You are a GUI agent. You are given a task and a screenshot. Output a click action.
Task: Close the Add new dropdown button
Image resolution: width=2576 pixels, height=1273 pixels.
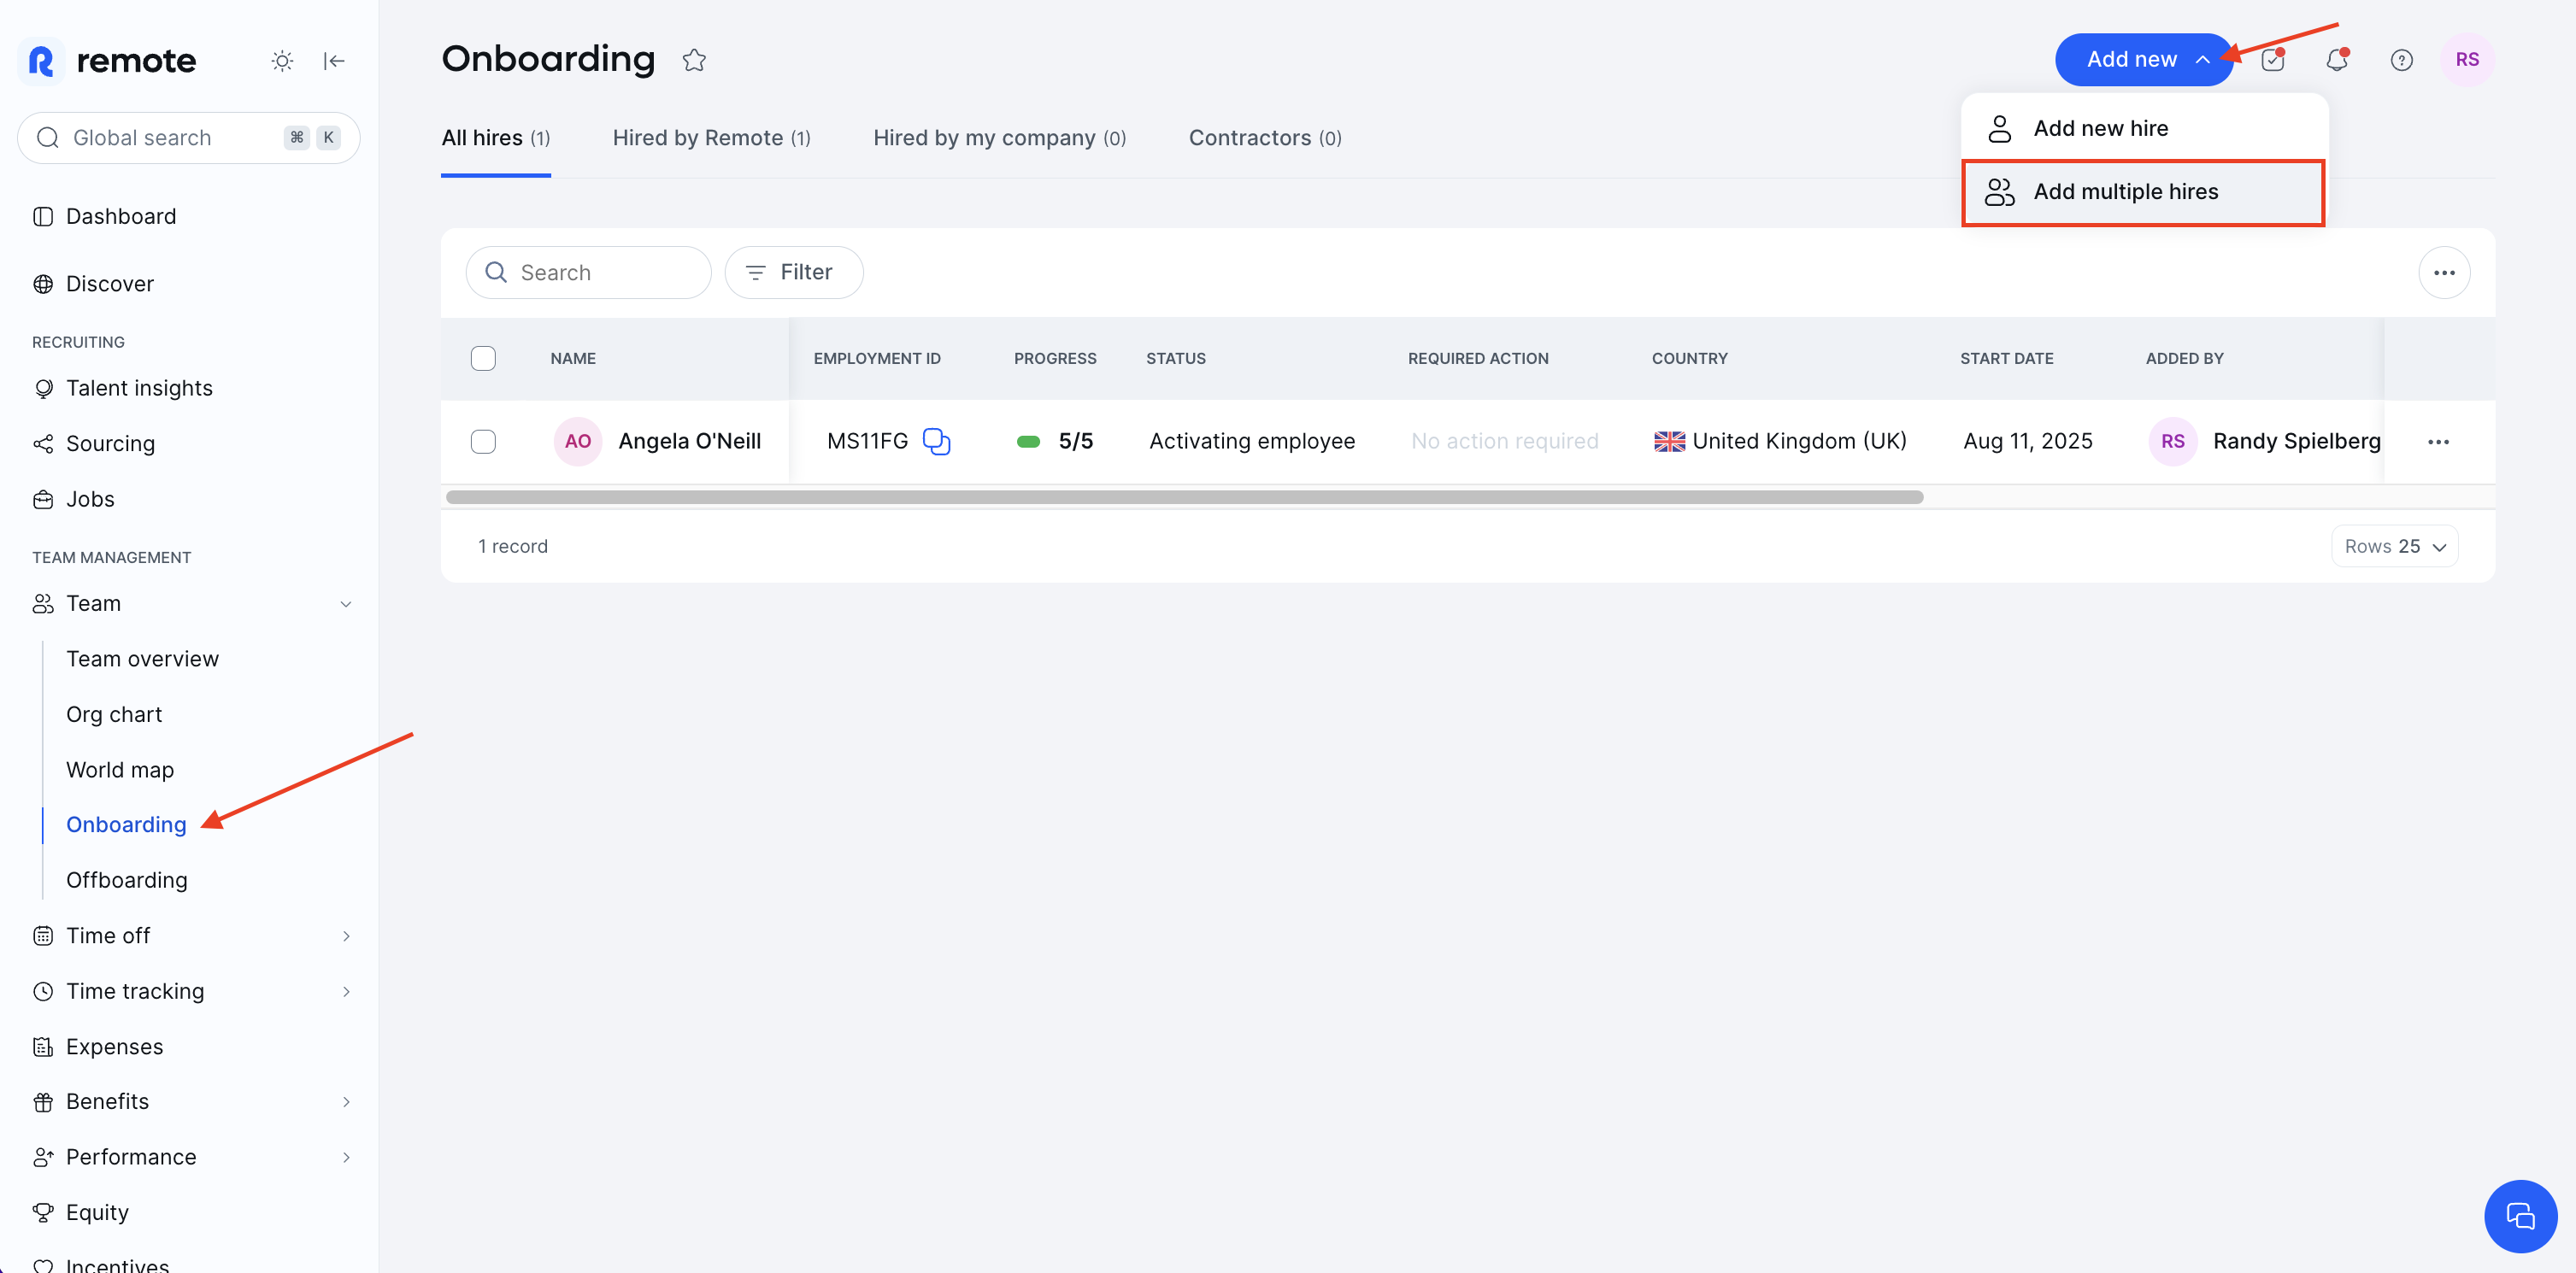(x=2143, y=60)
